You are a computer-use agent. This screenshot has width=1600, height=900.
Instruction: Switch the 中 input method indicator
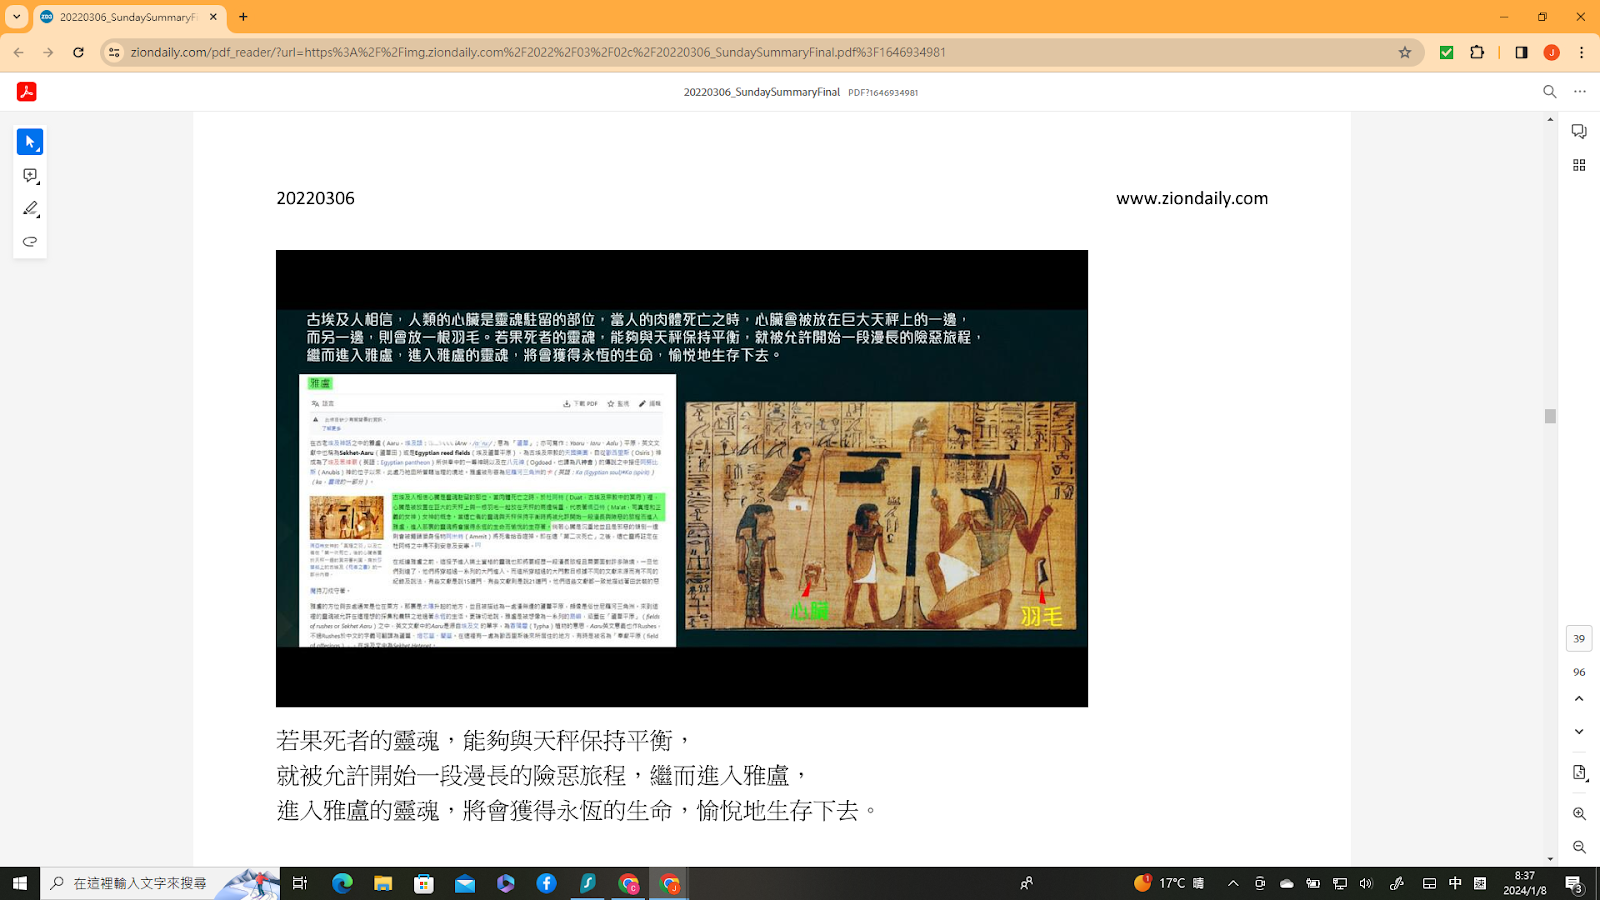click(x=1455, y=883)
